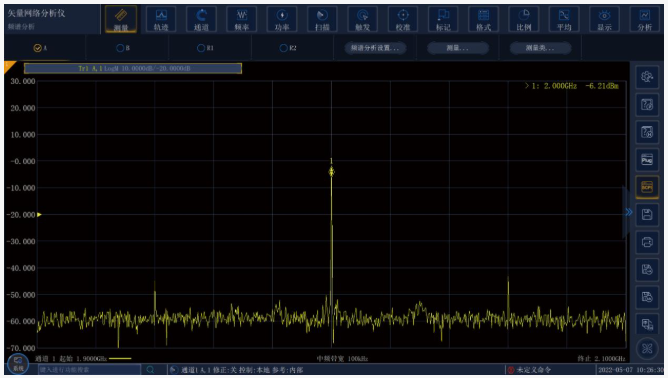
Task: Click the Plug icon in right sidebar
Action: (x=647, y=160)
